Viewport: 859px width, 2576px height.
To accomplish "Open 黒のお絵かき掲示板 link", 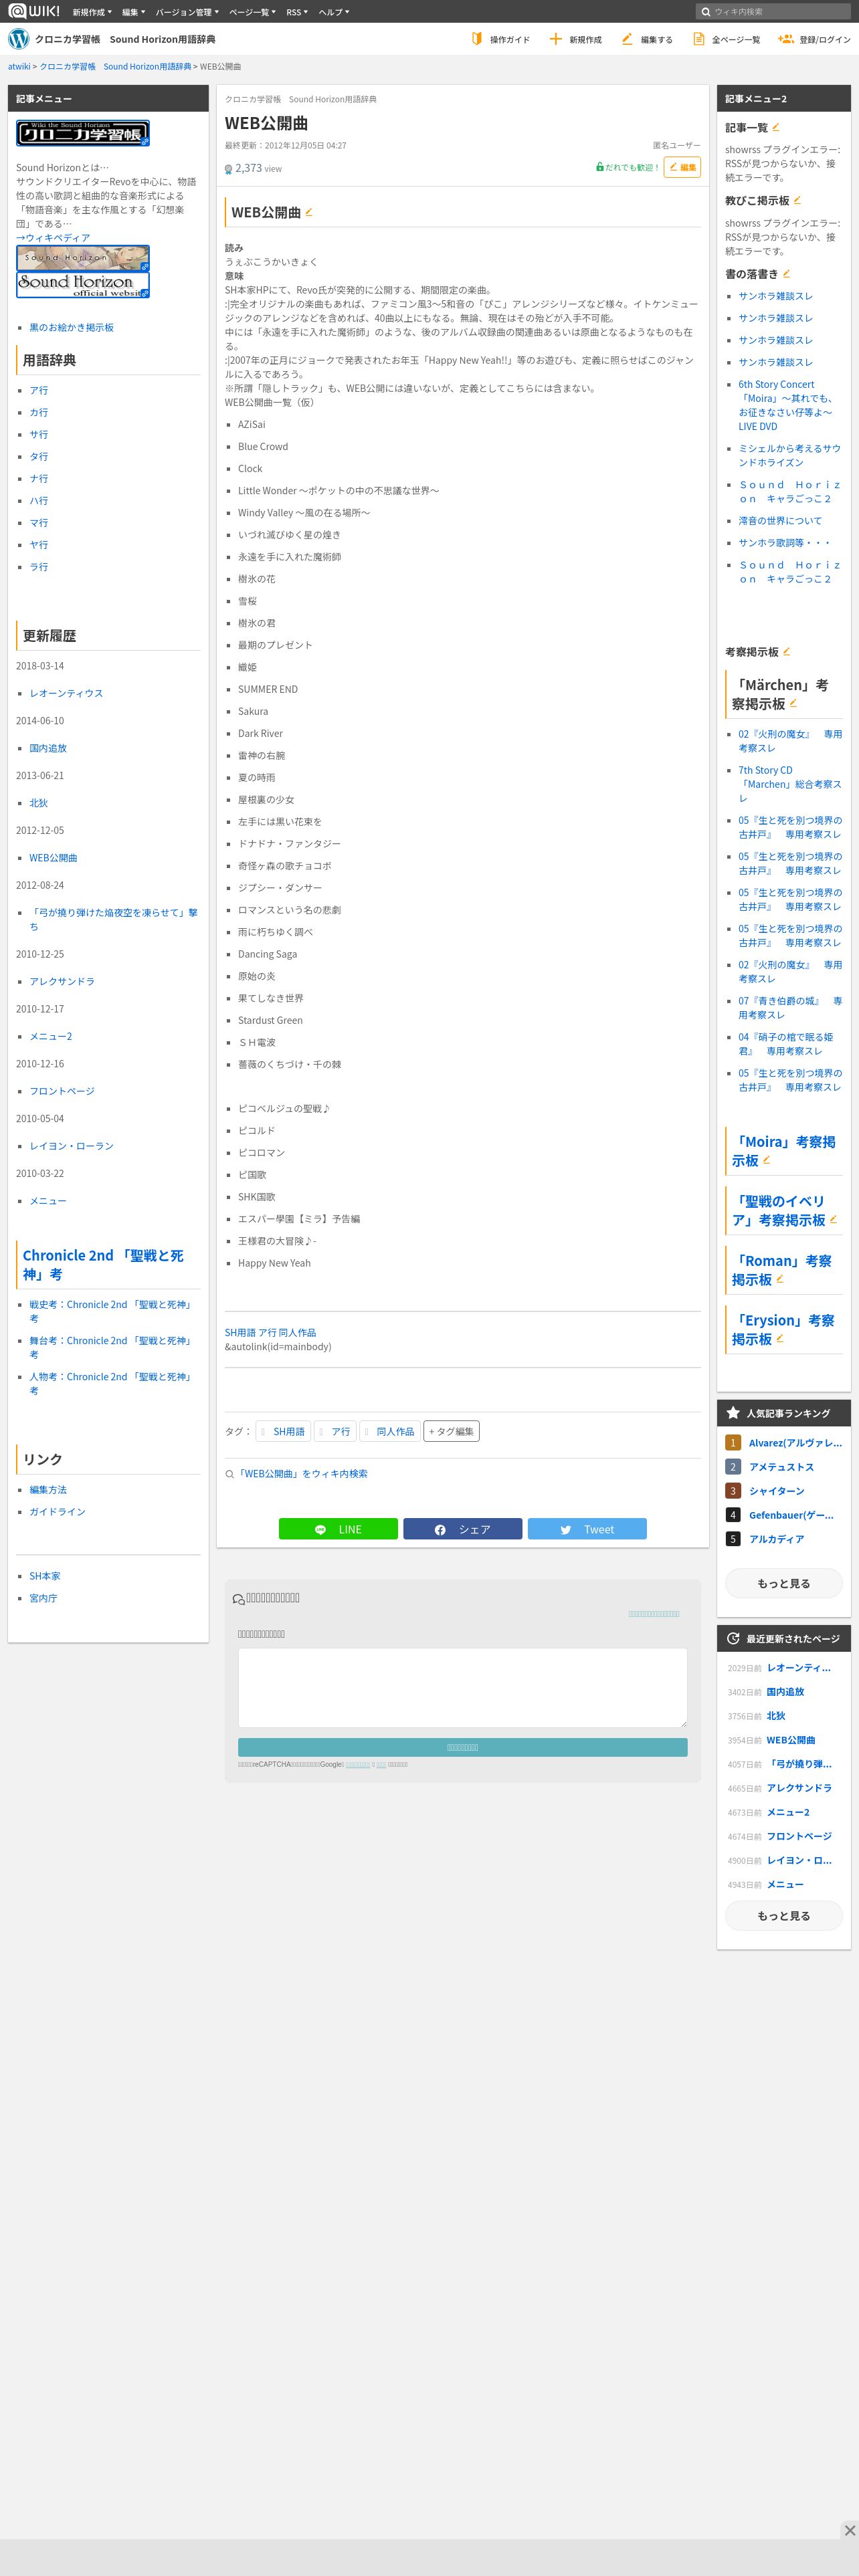I will pyautogui.click(x=71, y=327).
